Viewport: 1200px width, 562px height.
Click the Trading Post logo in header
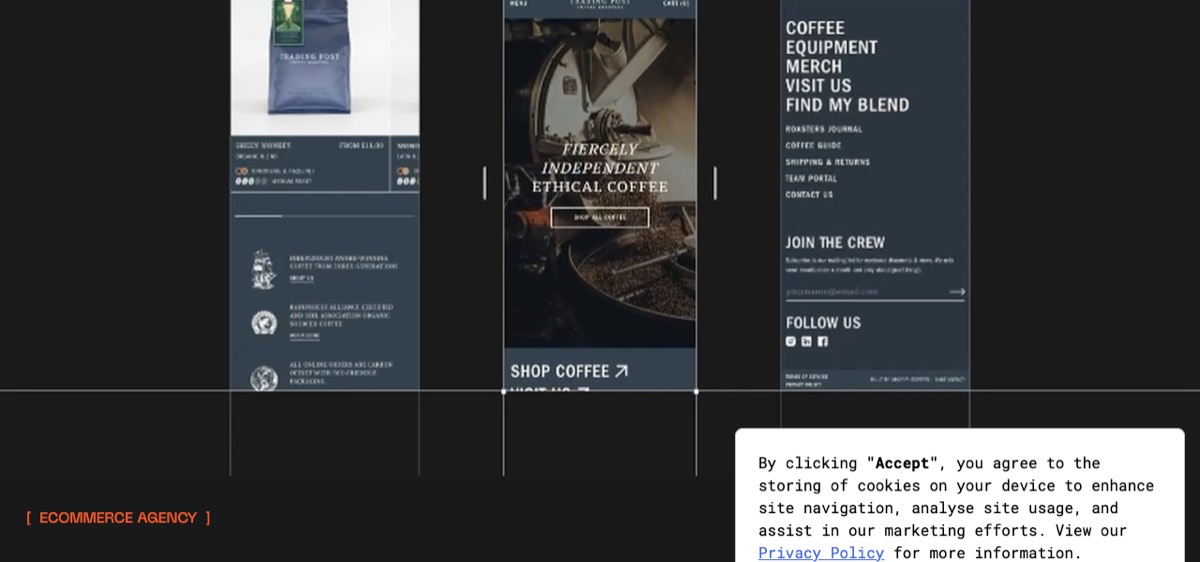(x=600, y=4)
